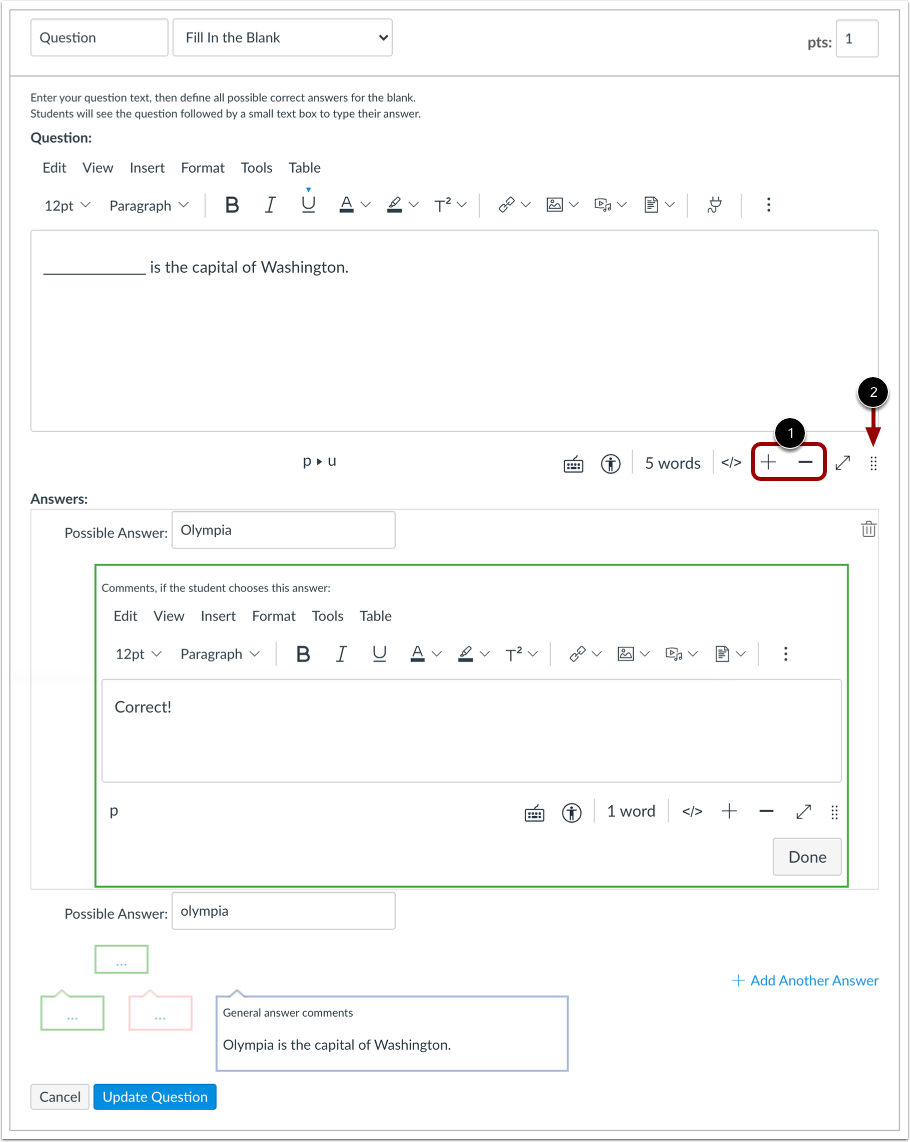Expand image options arrow in comments editor
This screenshot has width=910, height=1142.
tap(645, 654)
